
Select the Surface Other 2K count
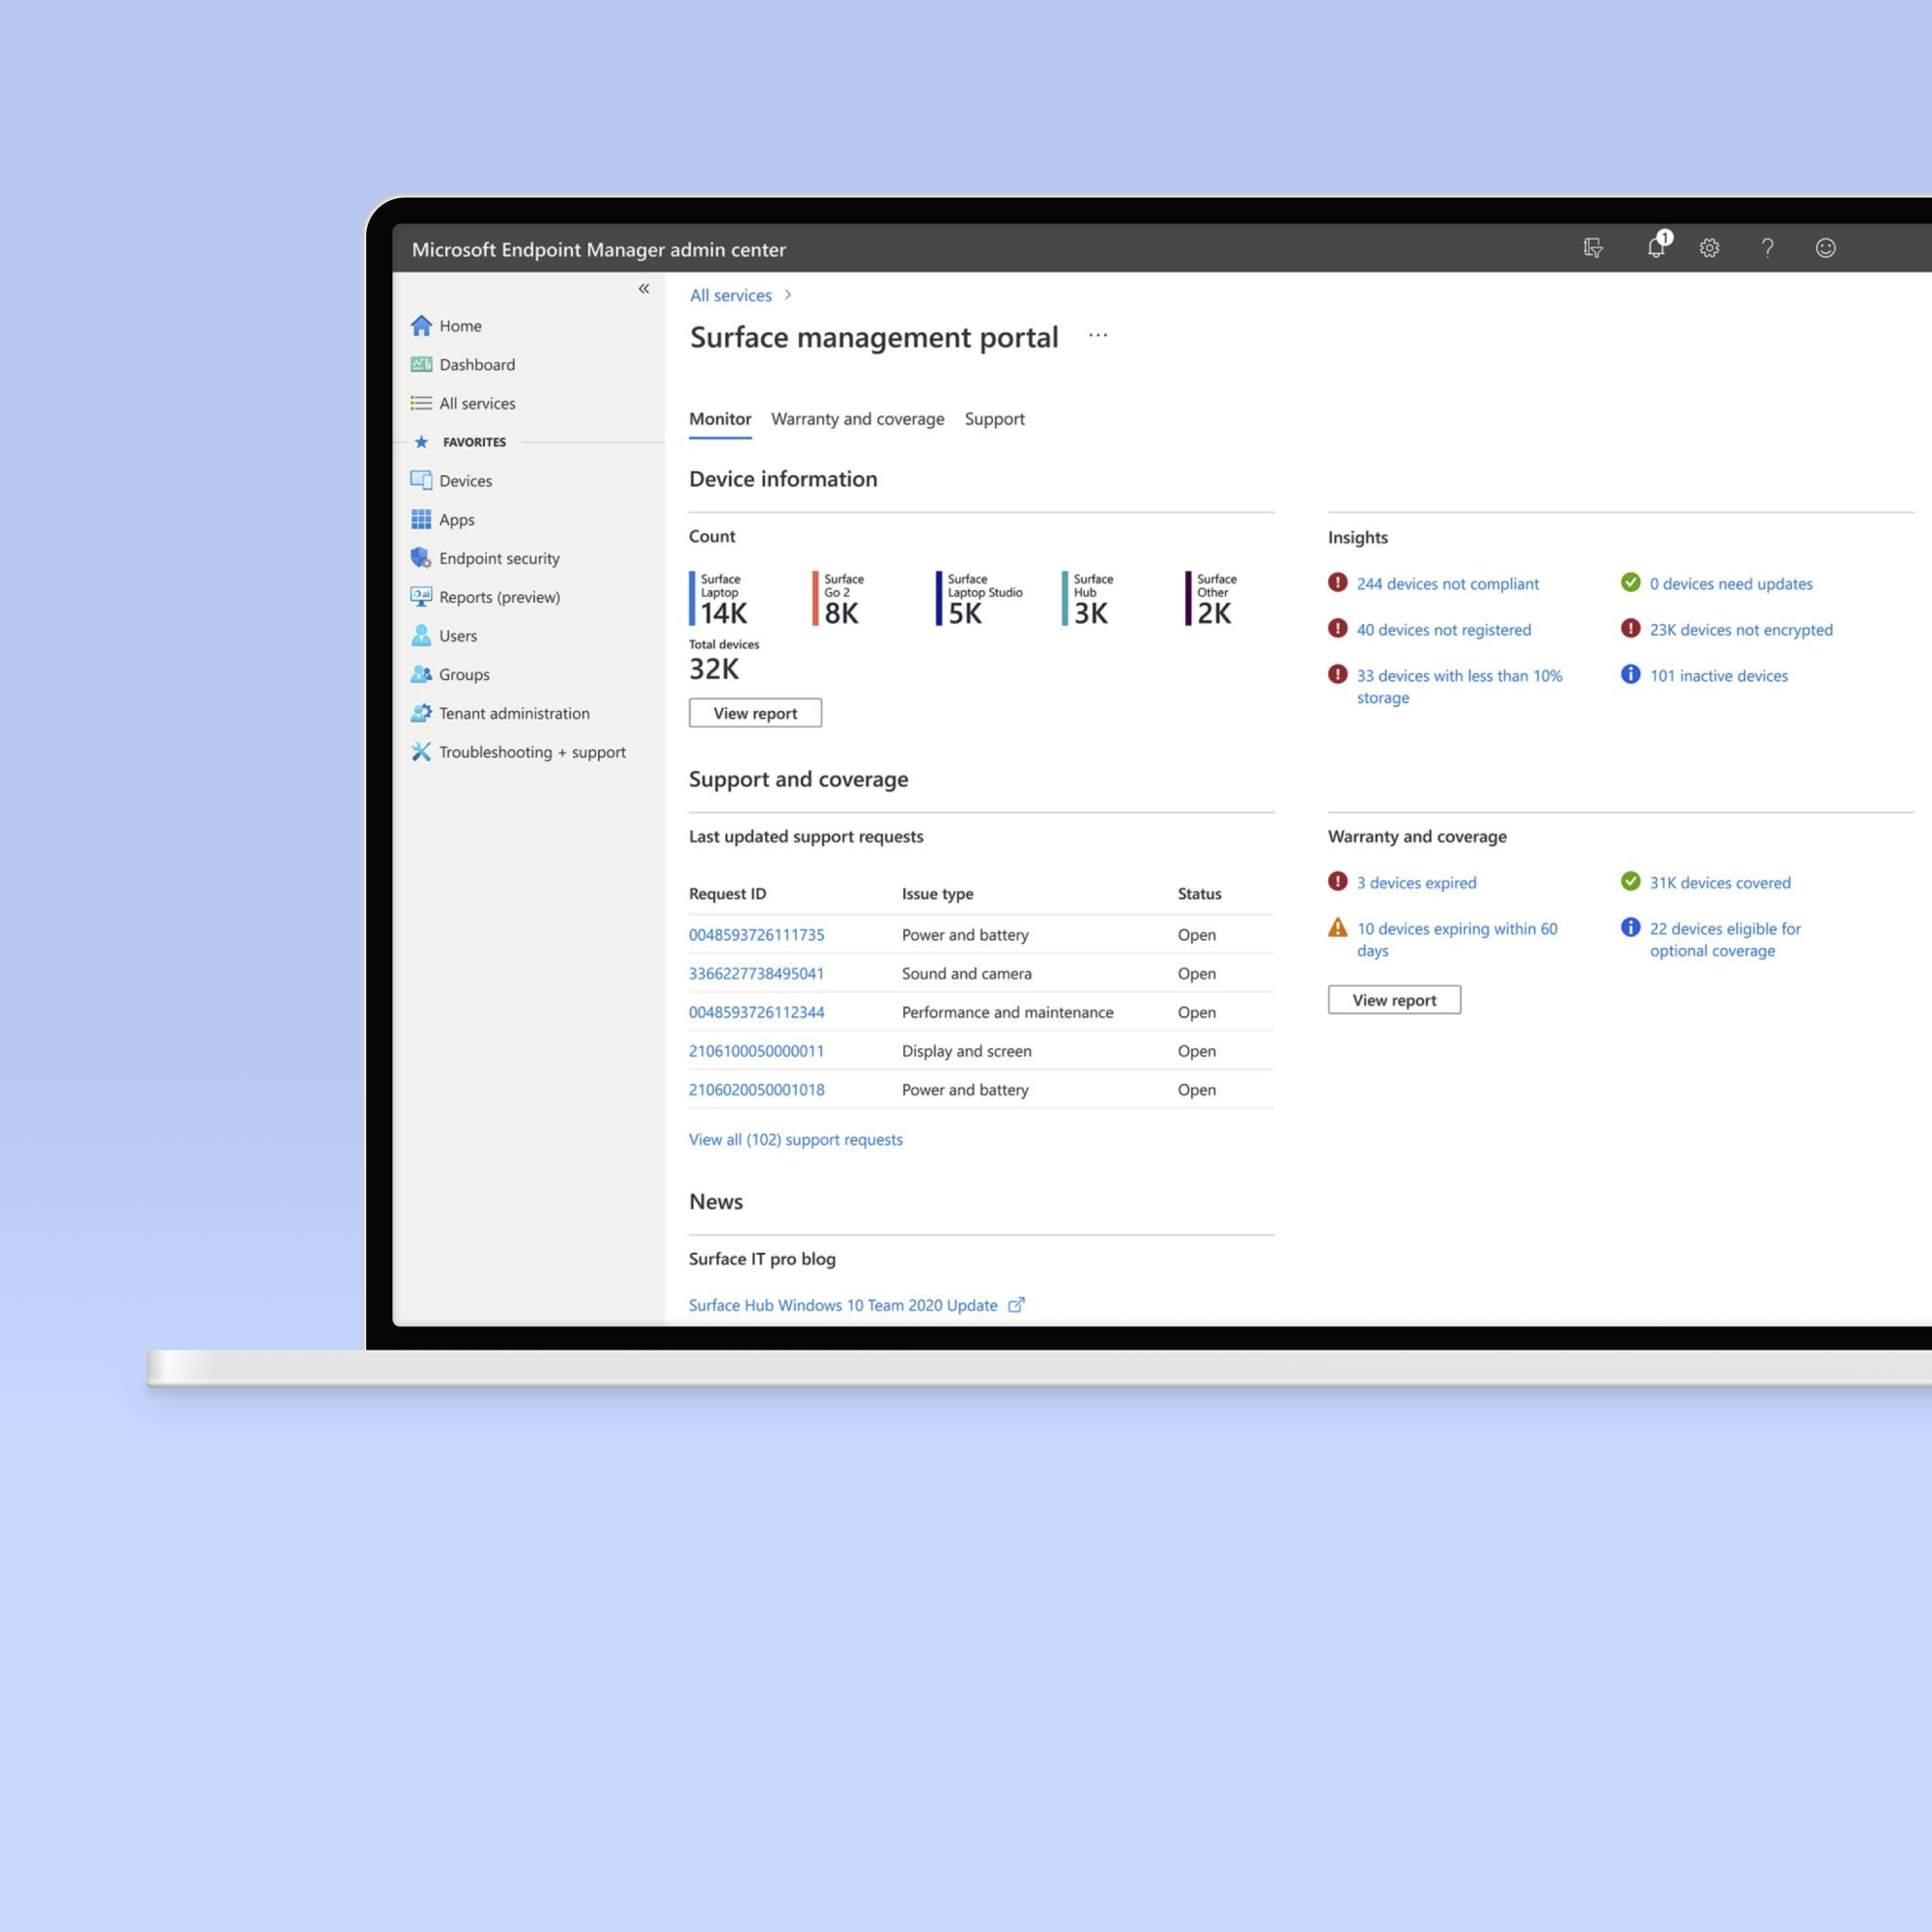[x=1212, y=599]
